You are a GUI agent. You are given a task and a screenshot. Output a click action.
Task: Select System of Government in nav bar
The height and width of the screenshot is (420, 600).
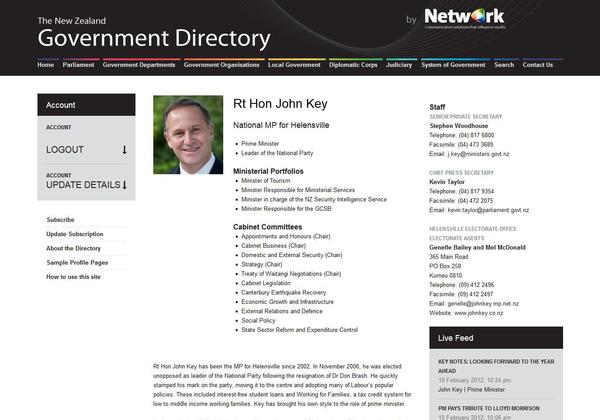453,65
